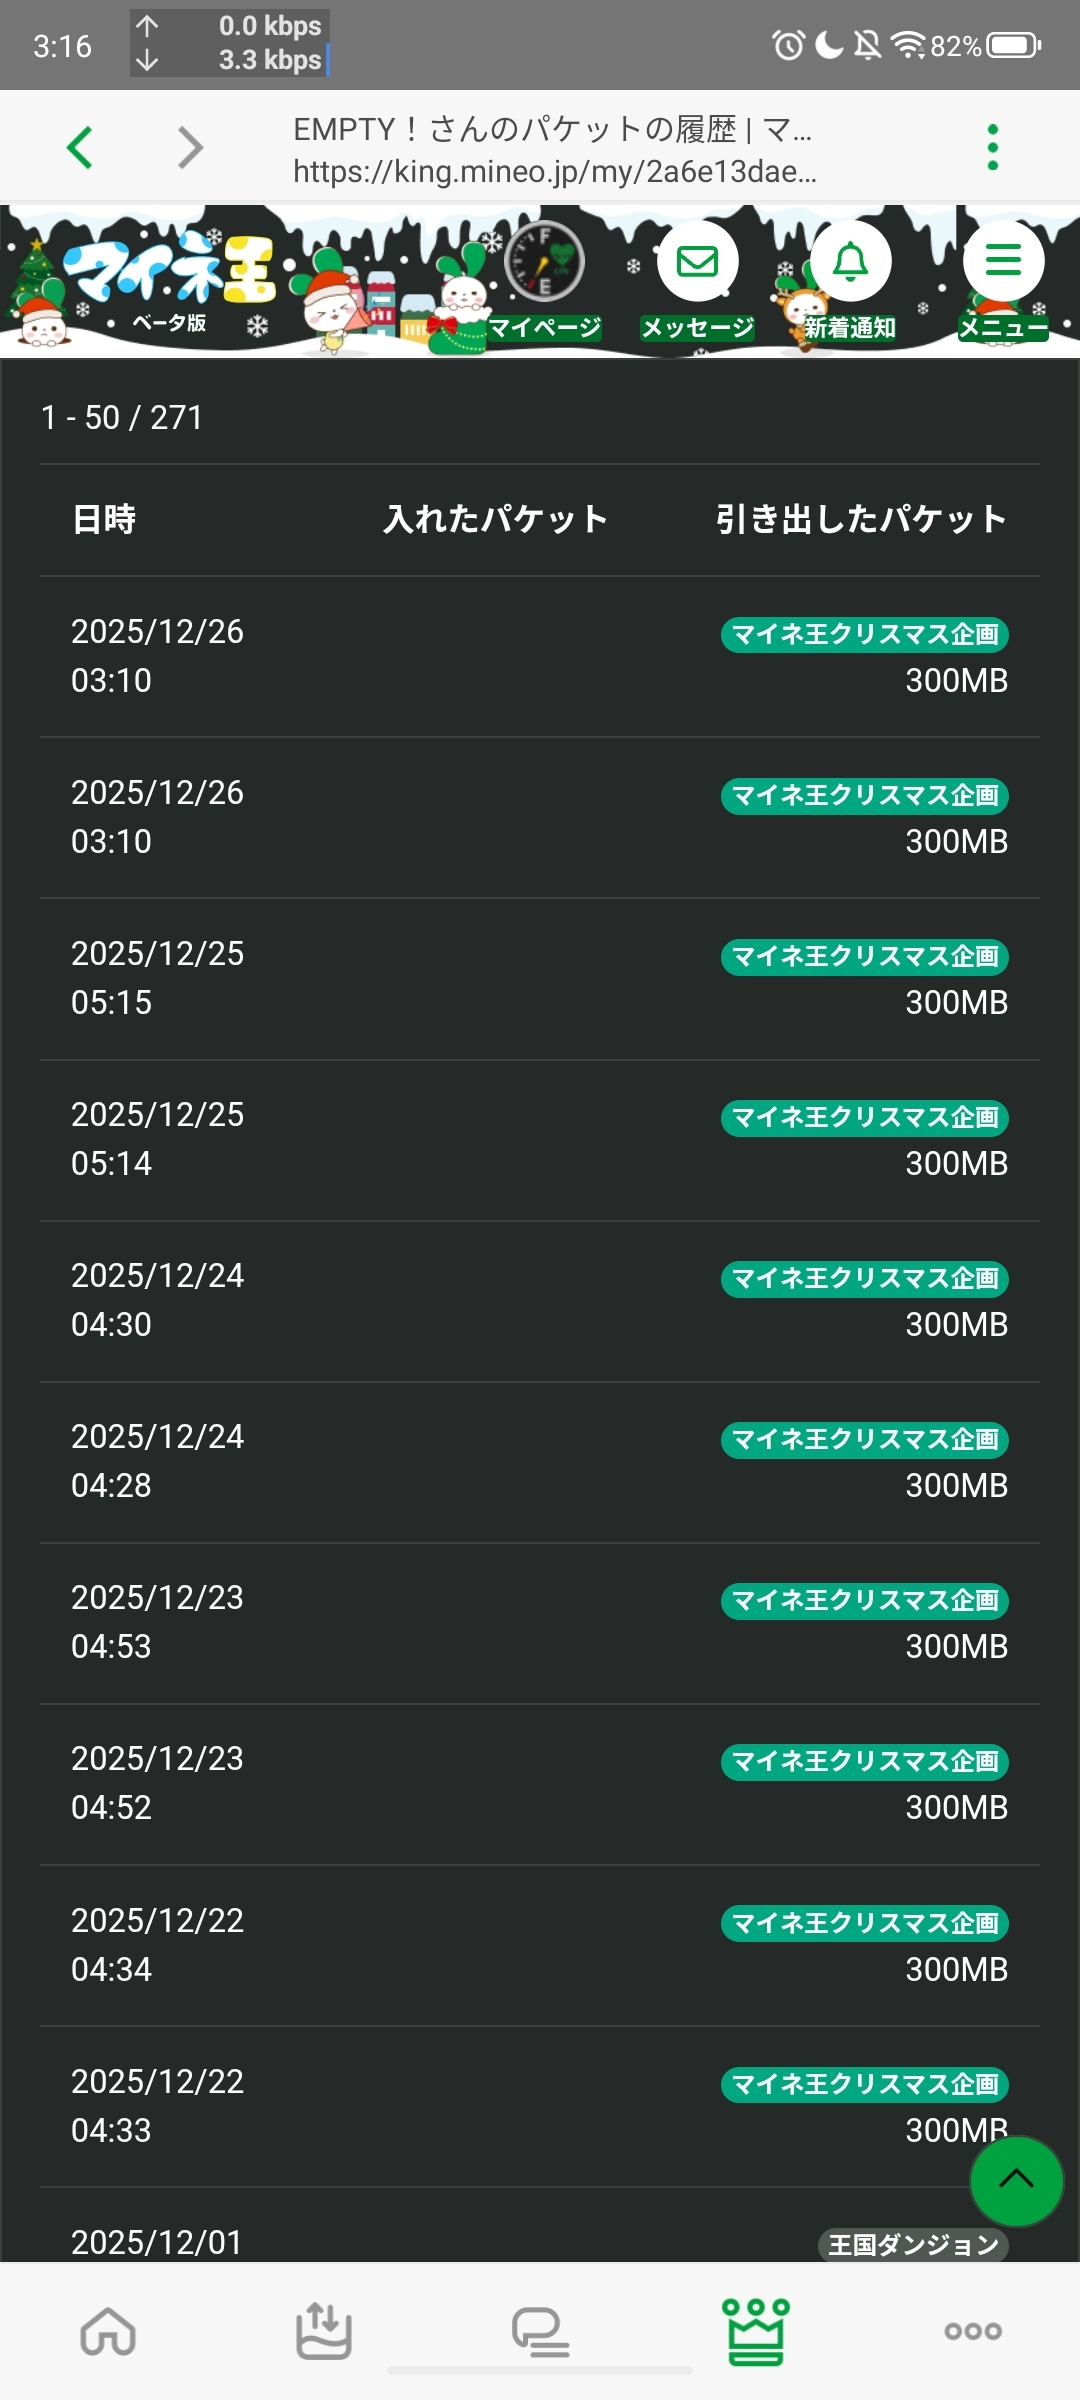Tap the browser back arrow

pyautogui.click(x=80, y=148)
